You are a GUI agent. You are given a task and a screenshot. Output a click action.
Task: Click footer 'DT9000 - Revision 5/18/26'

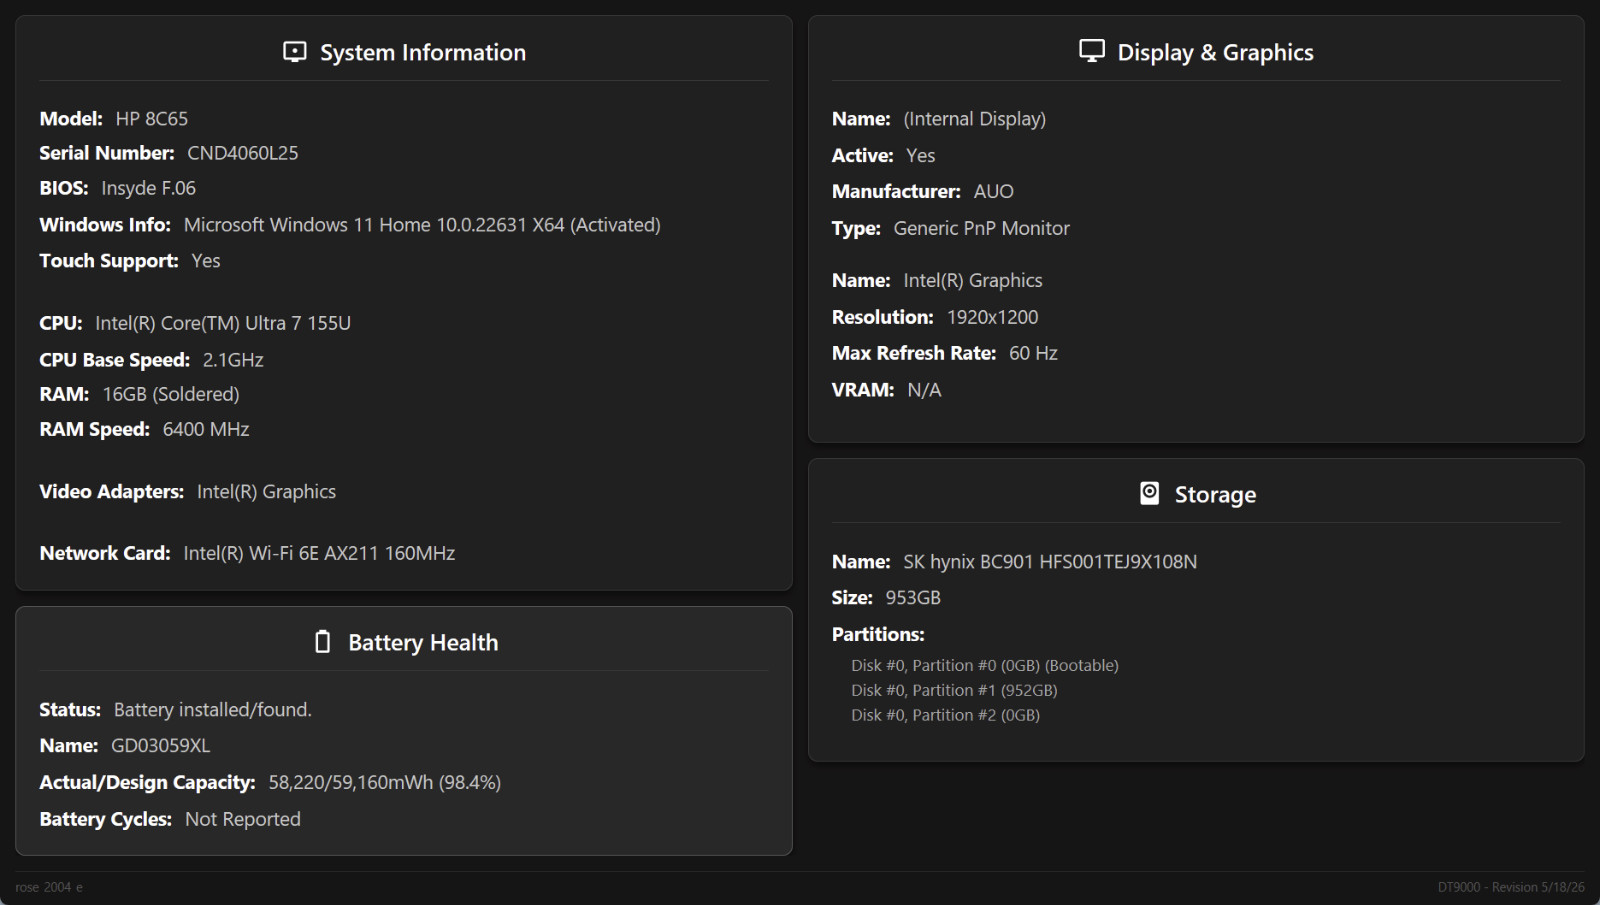click(1511, 887)
